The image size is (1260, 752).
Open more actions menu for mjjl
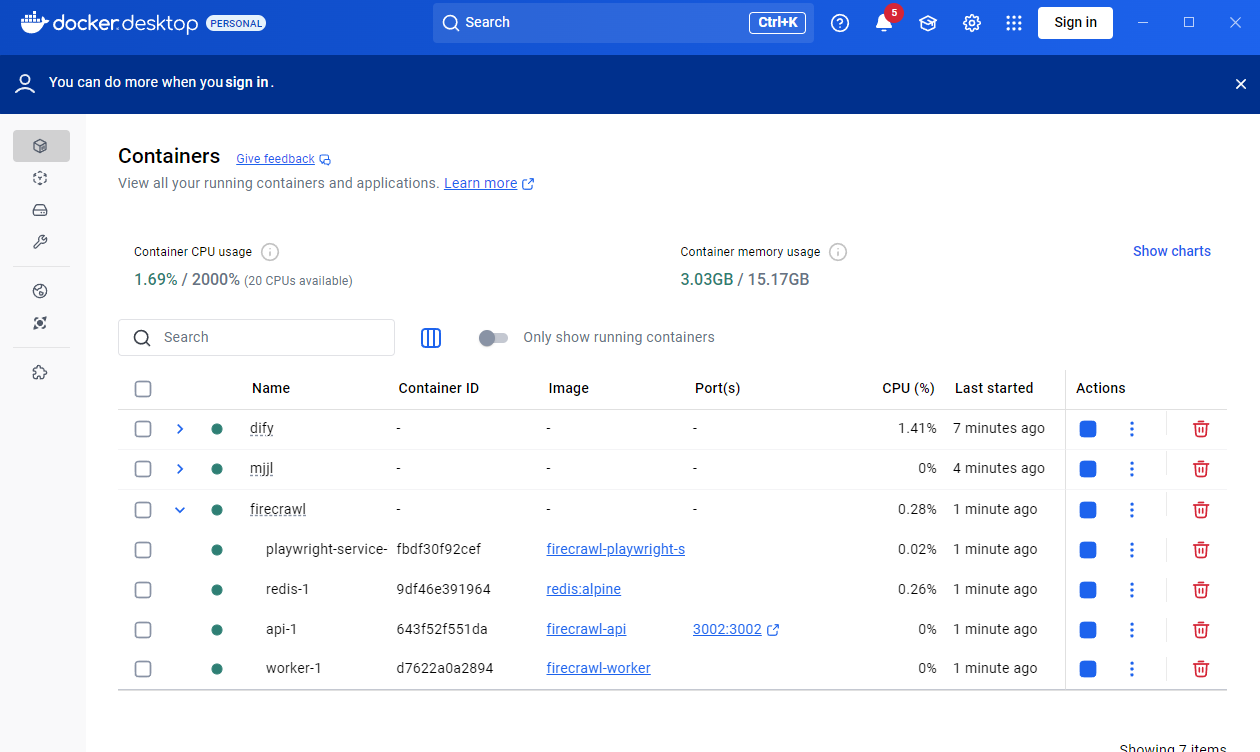pos(1132,469)
